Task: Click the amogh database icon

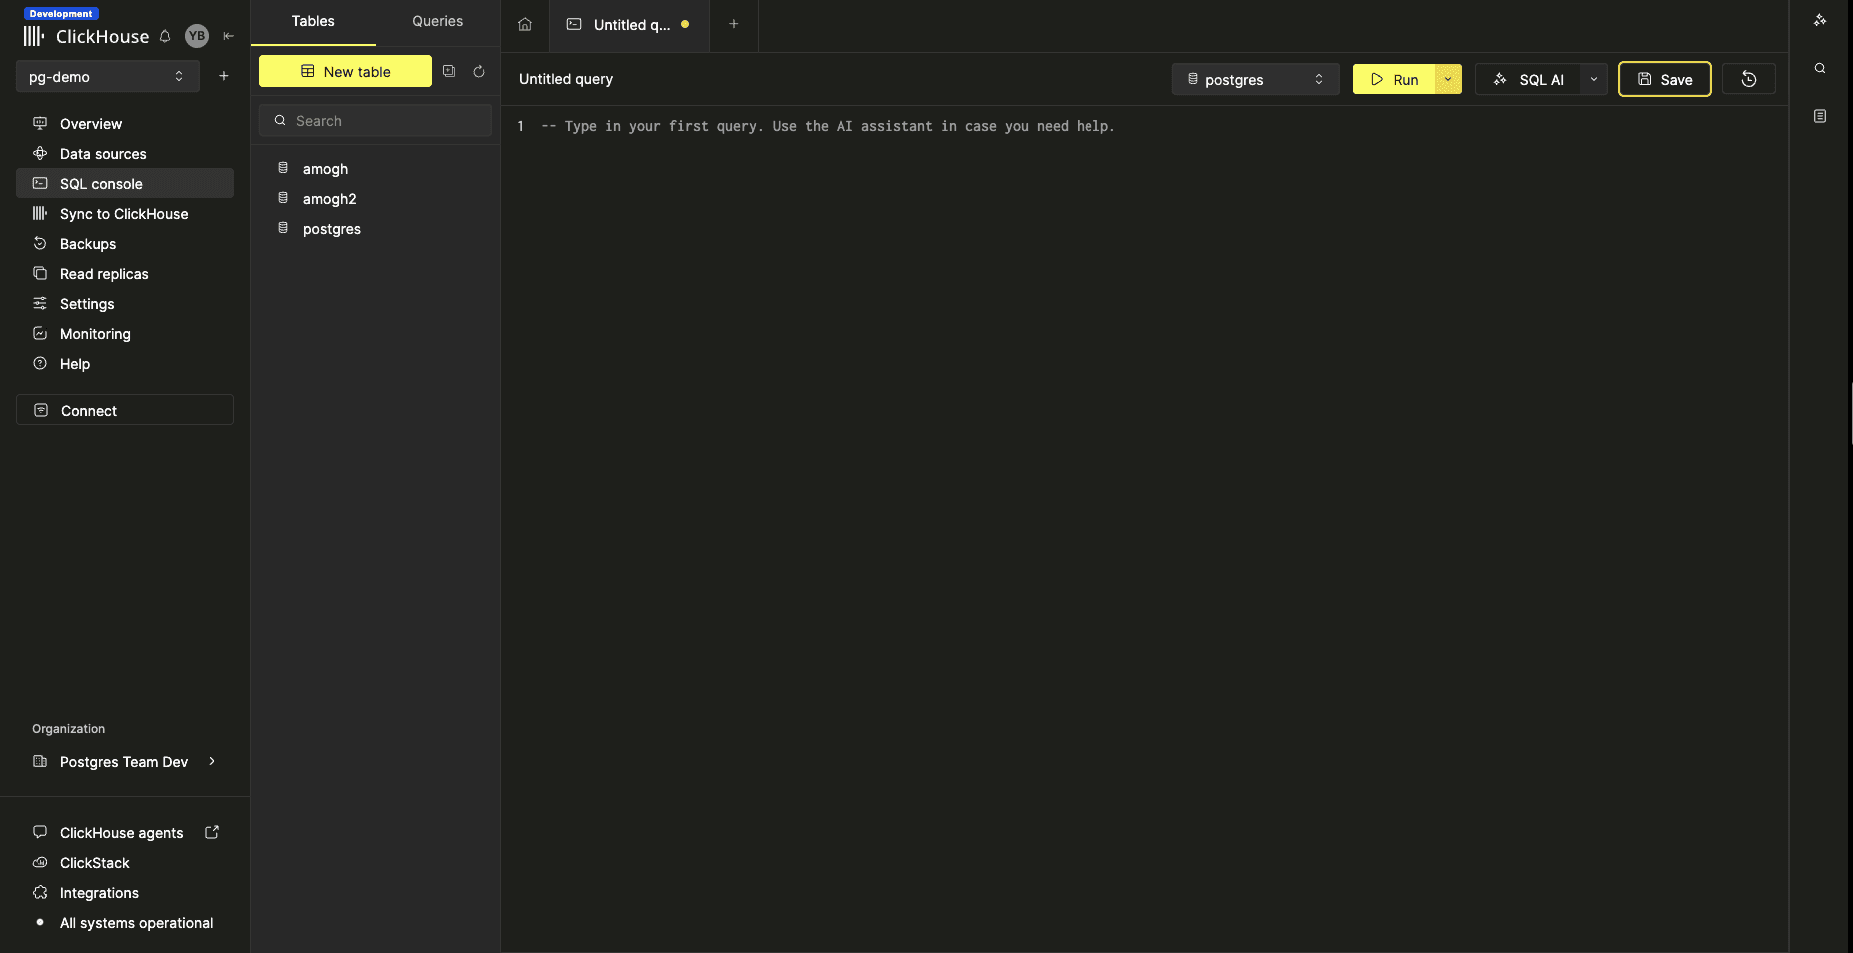Action: click(x=283, y=168)
